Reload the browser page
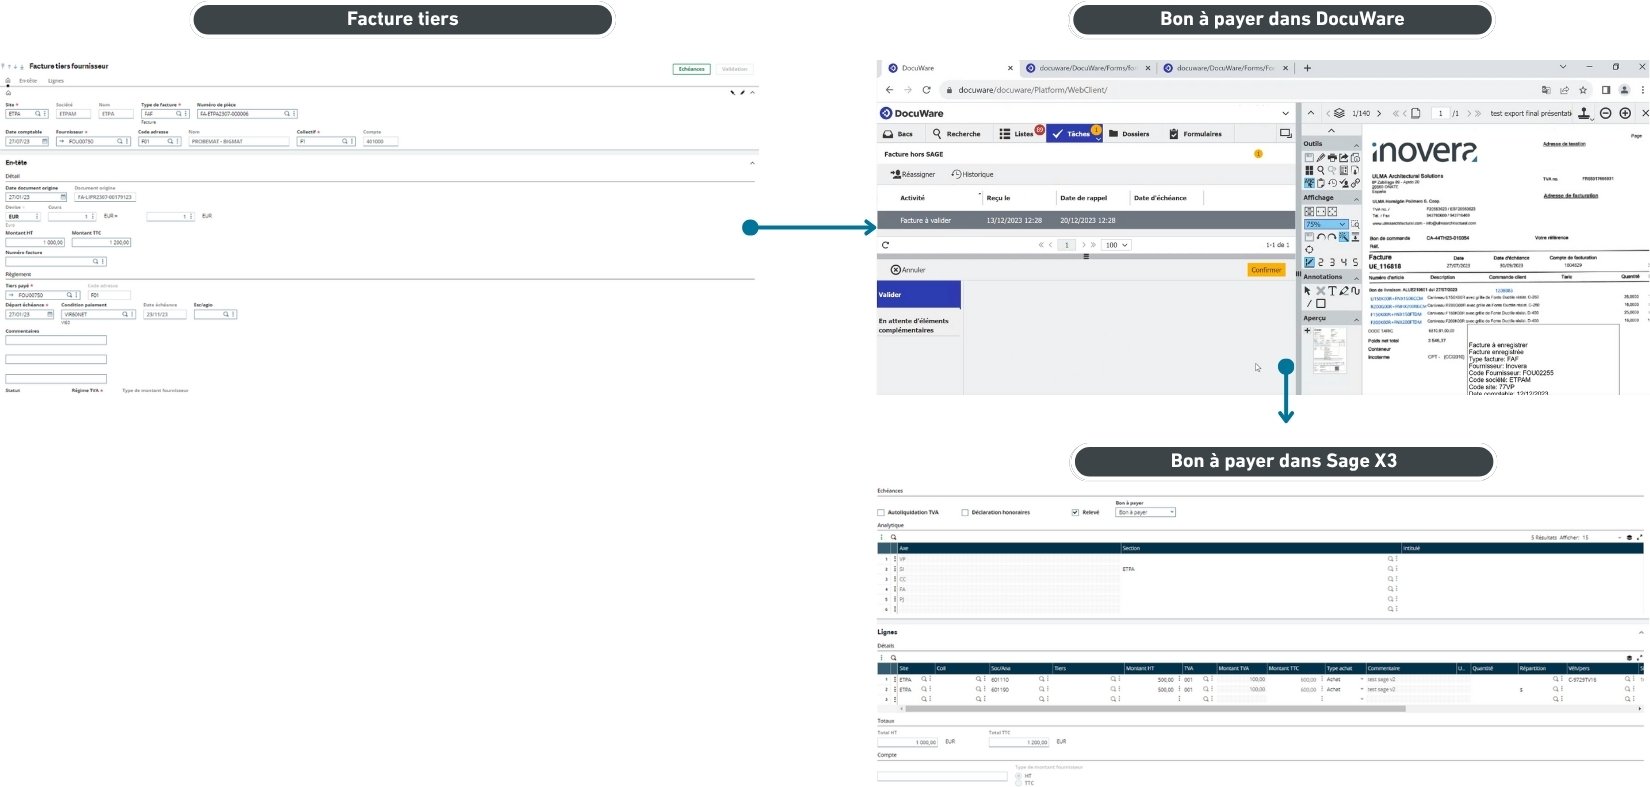Screen dimensions: 1650x787 pos(926,90)
